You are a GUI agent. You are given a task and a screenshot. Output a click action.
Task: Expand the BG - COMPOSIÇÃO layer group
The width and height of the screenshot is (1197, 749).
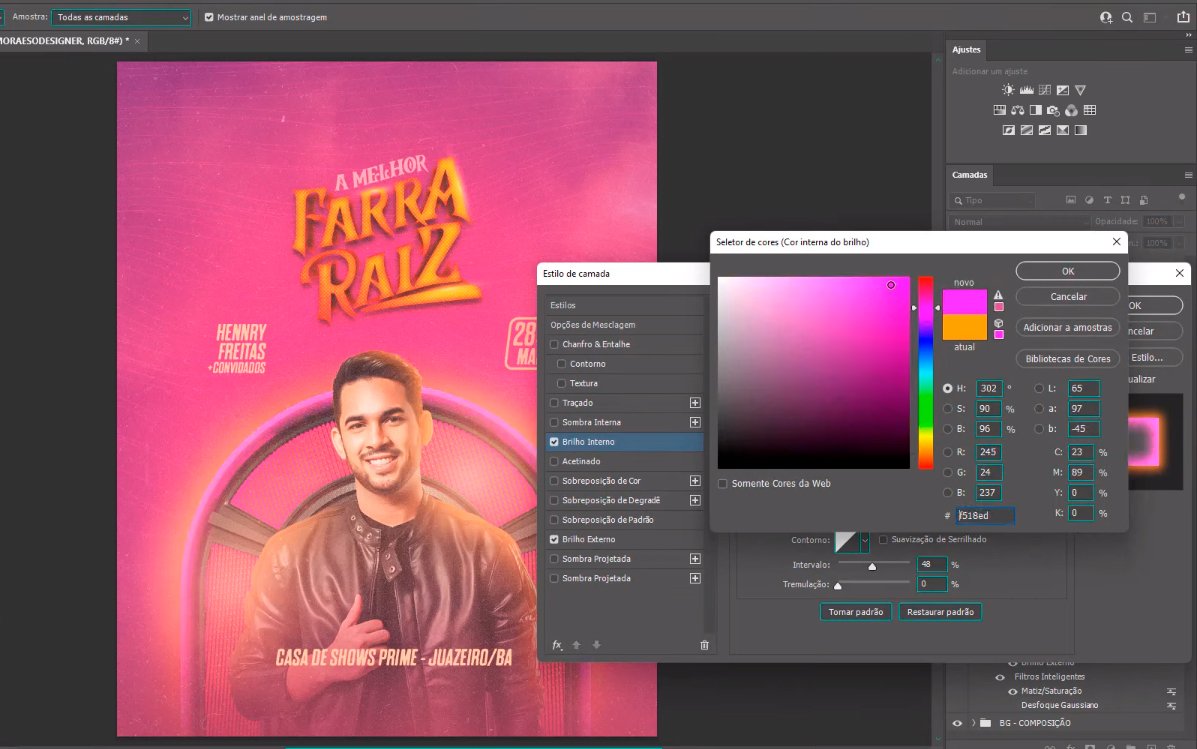pos(973,723)
